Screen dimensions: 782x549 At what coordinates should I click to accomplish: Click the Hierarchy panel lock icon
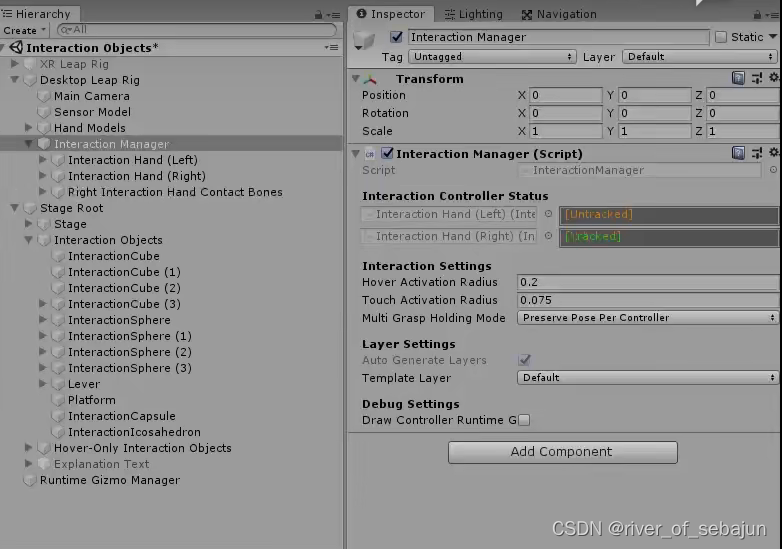click(x=318, y=15)
